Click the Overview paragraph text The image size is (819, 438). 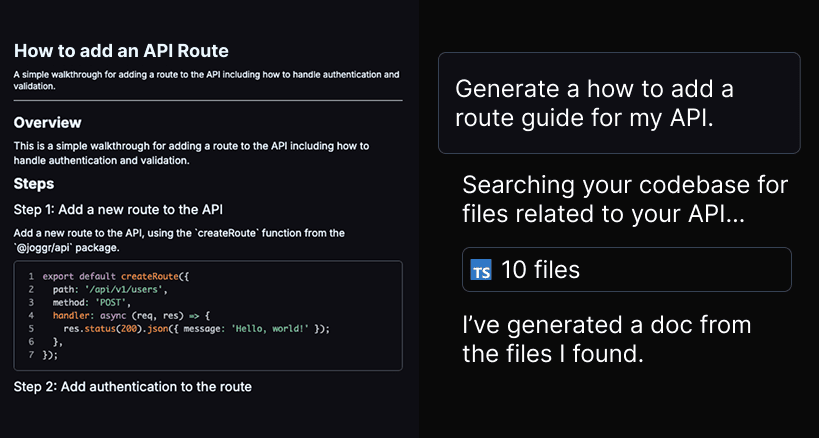click(191, 153)
